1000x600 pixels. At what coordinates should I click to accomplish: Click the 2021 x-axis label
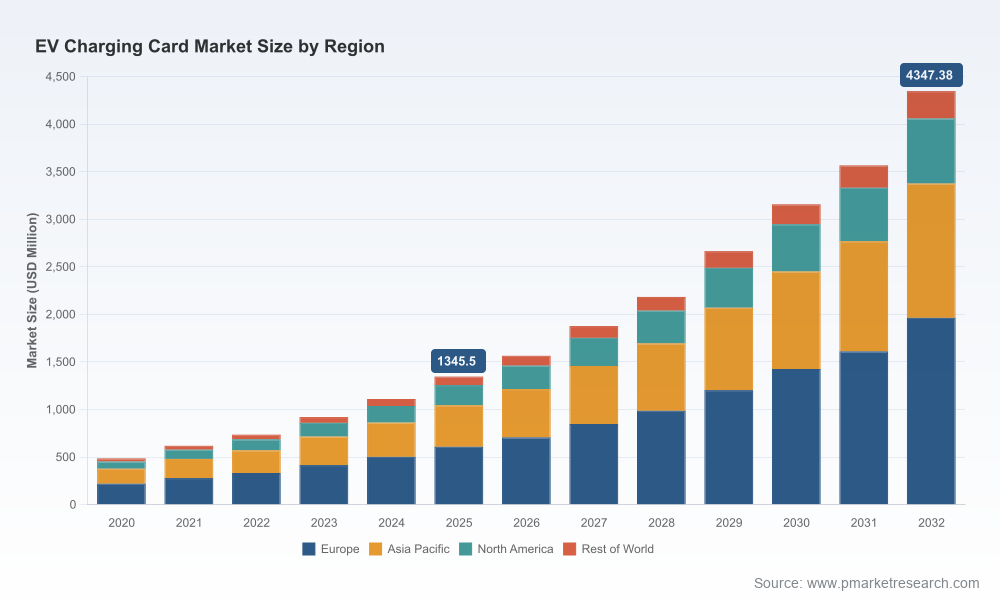pos(189,523)
